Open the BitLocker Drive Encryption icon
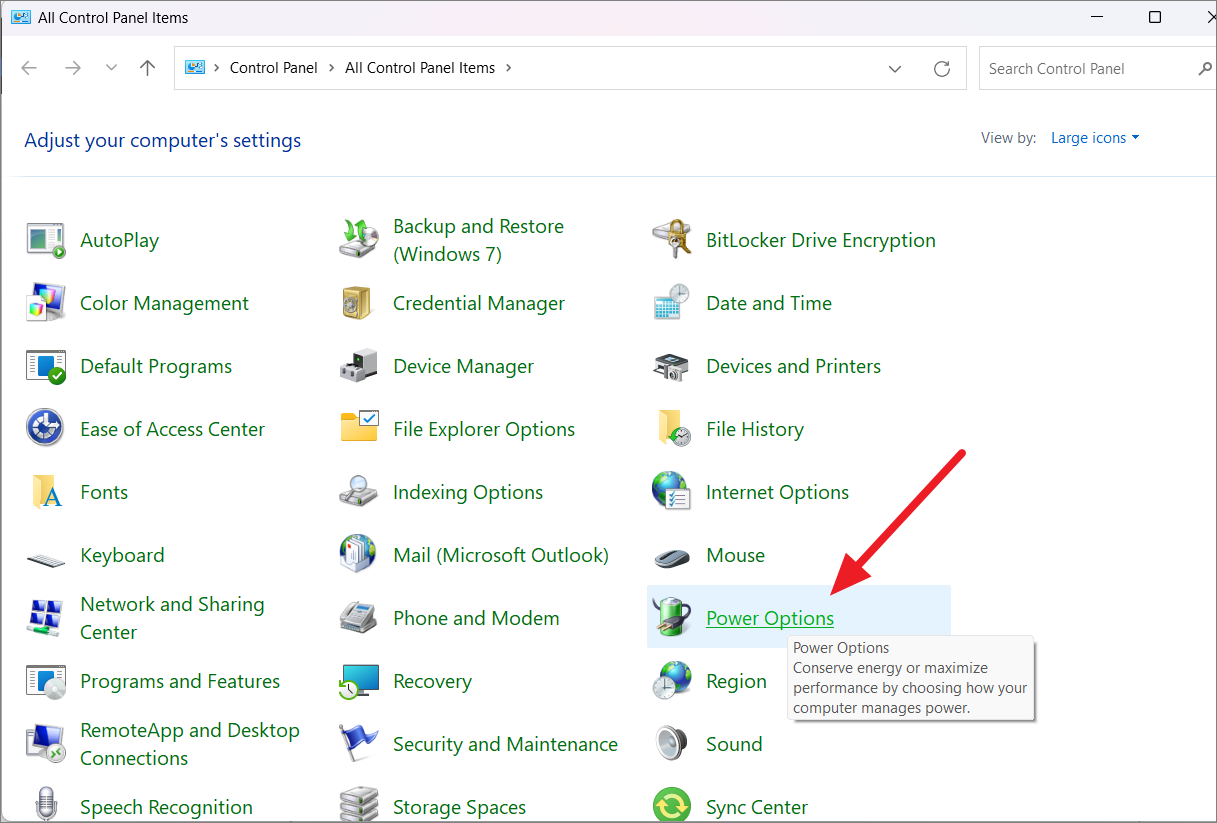 pos(671,240)
